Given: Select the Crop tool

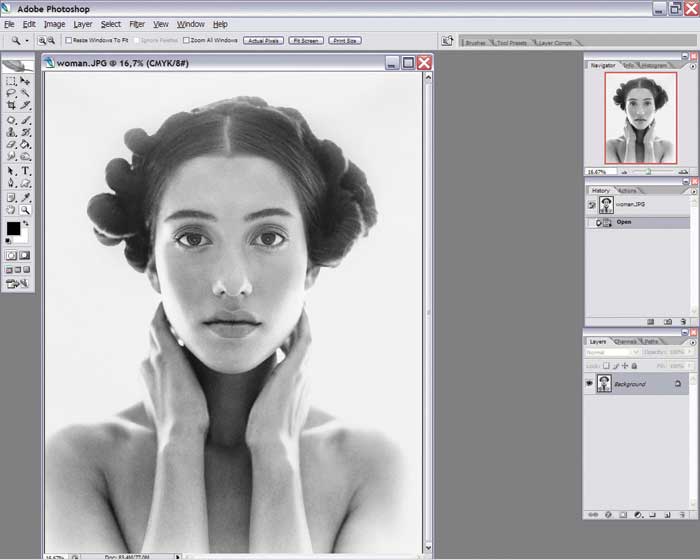Looking at the screenshot, I should pyautogui.click(x=11, y=105).
